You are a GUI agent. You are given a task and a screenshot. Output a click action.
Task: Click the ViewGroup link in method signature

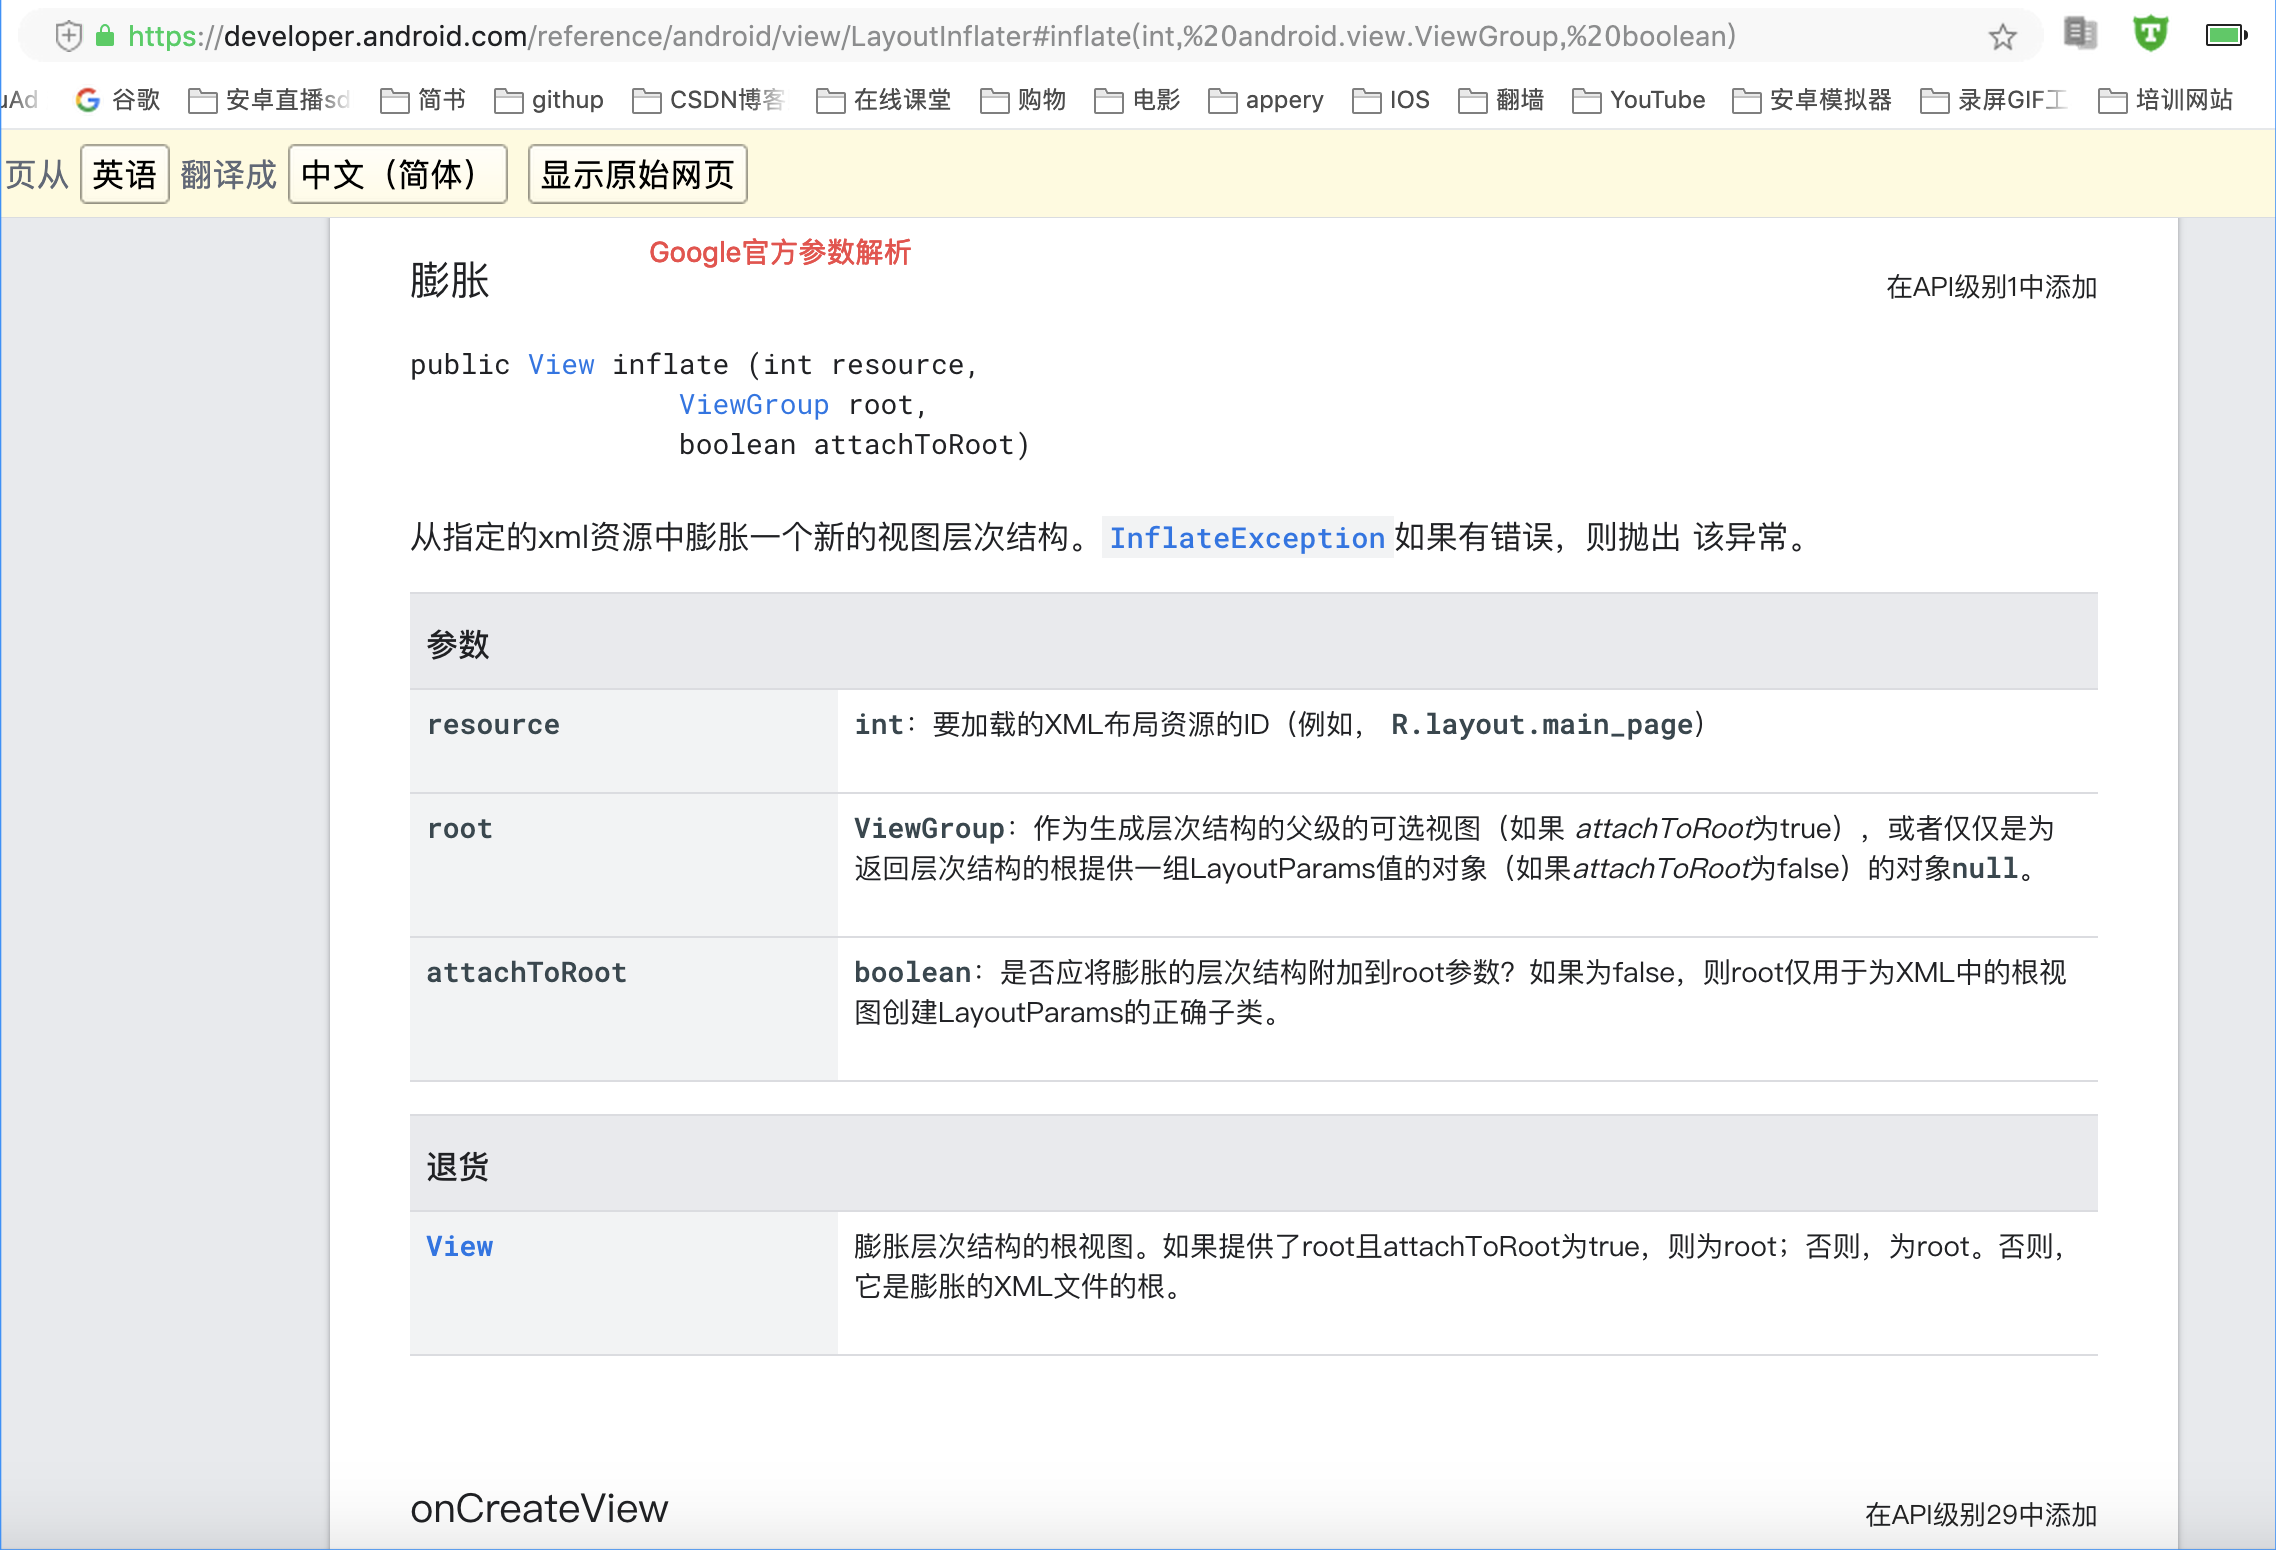pos(753,405)
